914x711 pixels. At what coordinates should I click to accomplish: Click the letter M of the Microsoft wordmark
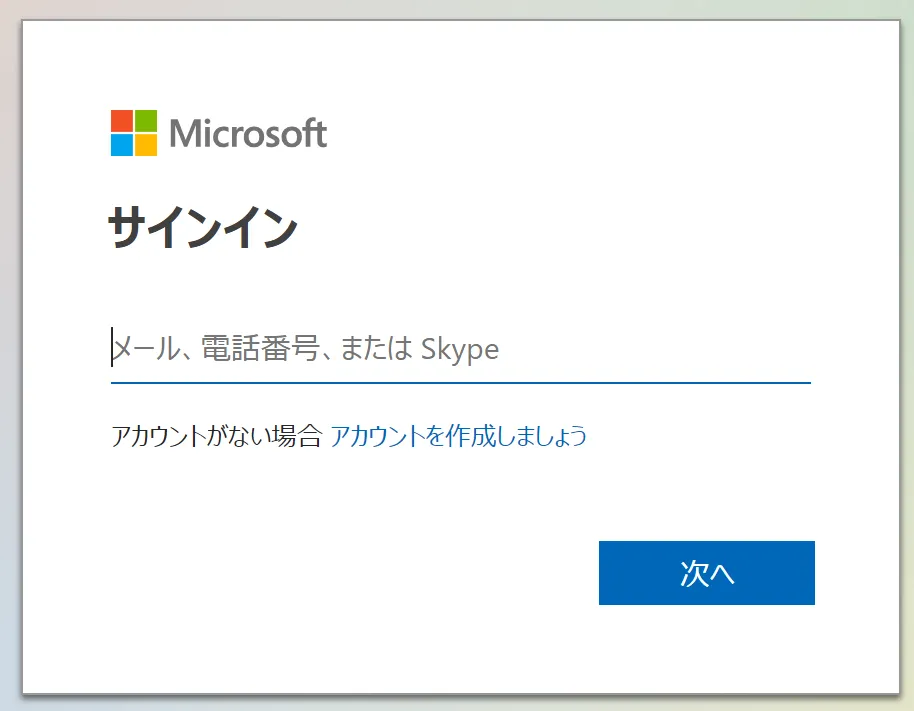[184, 133]
